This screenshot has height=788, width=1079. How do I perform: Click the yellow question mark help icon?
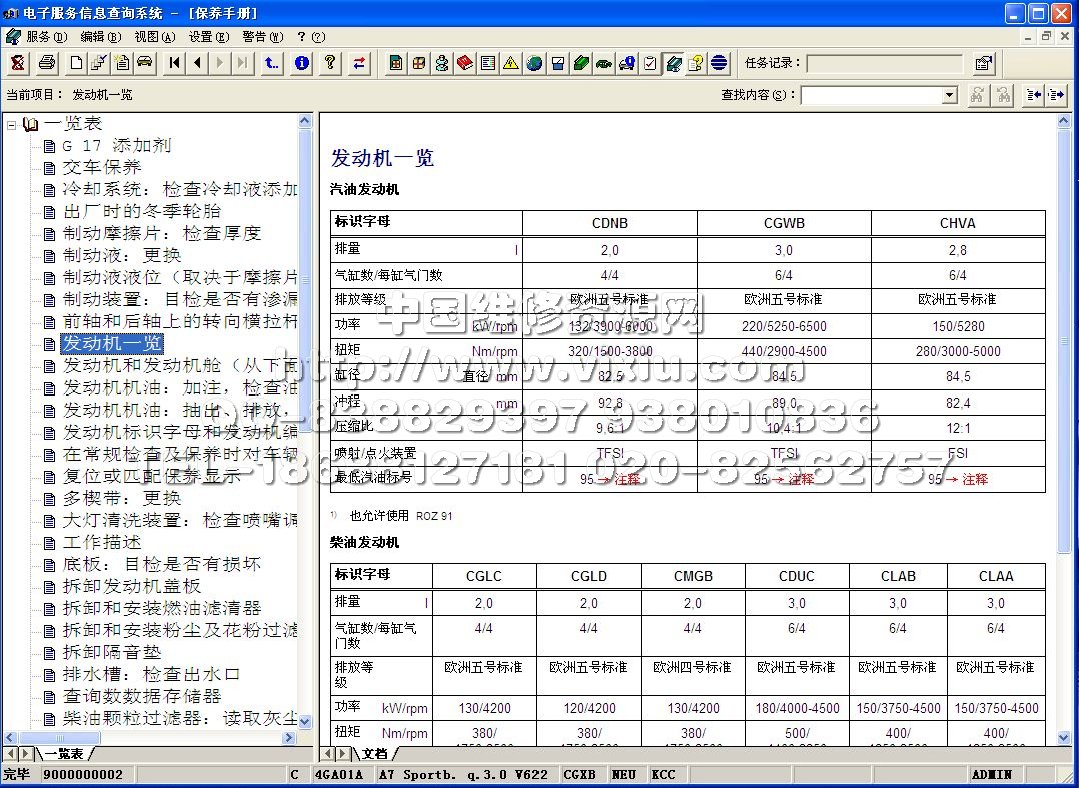point(329,63)
